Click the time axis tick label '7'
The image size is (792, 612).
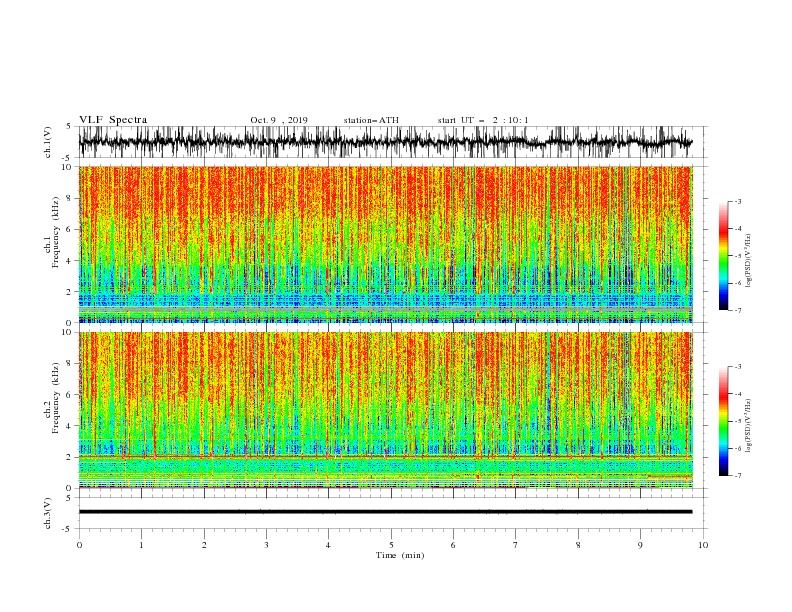pos(516,545)
